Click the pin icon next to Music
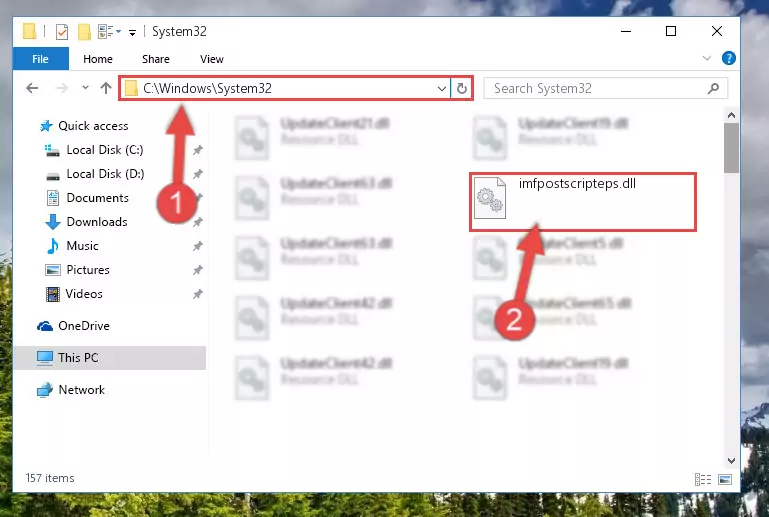This screenshot has width=769, height=517. 198,246
